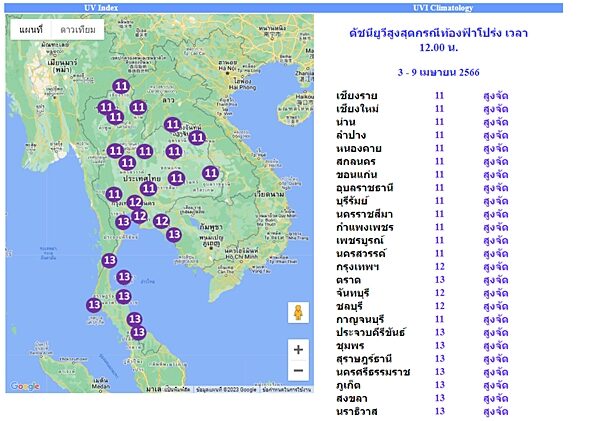
Task: Click the yellow Street View Pegman
Action: pyautogui.click(x=298, y=312)
